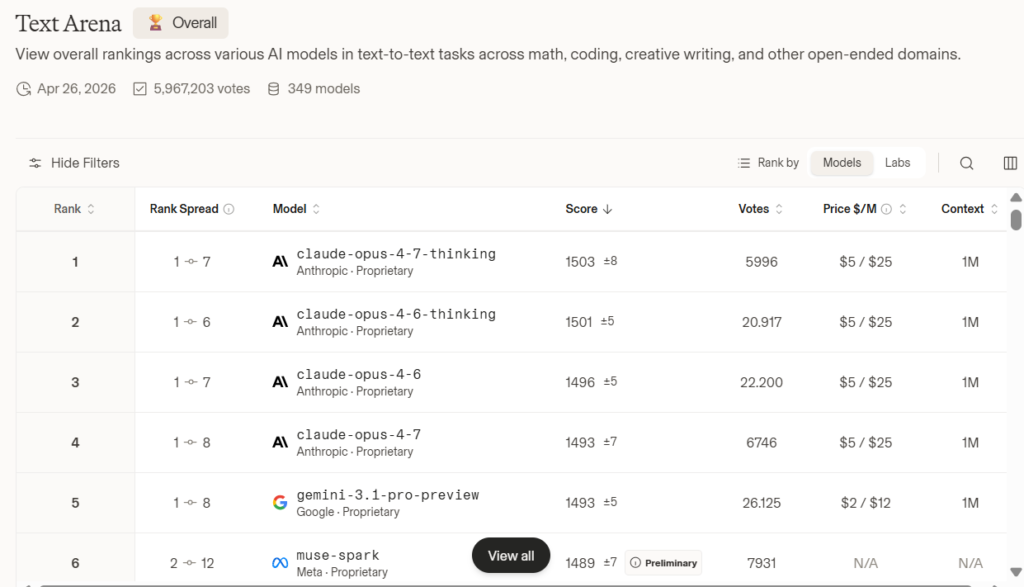Image resolution: width=1024 pixels, height=587 pixels.
Task: Click the info icon in Preliminary badge
Action: [x=635, y=563]
